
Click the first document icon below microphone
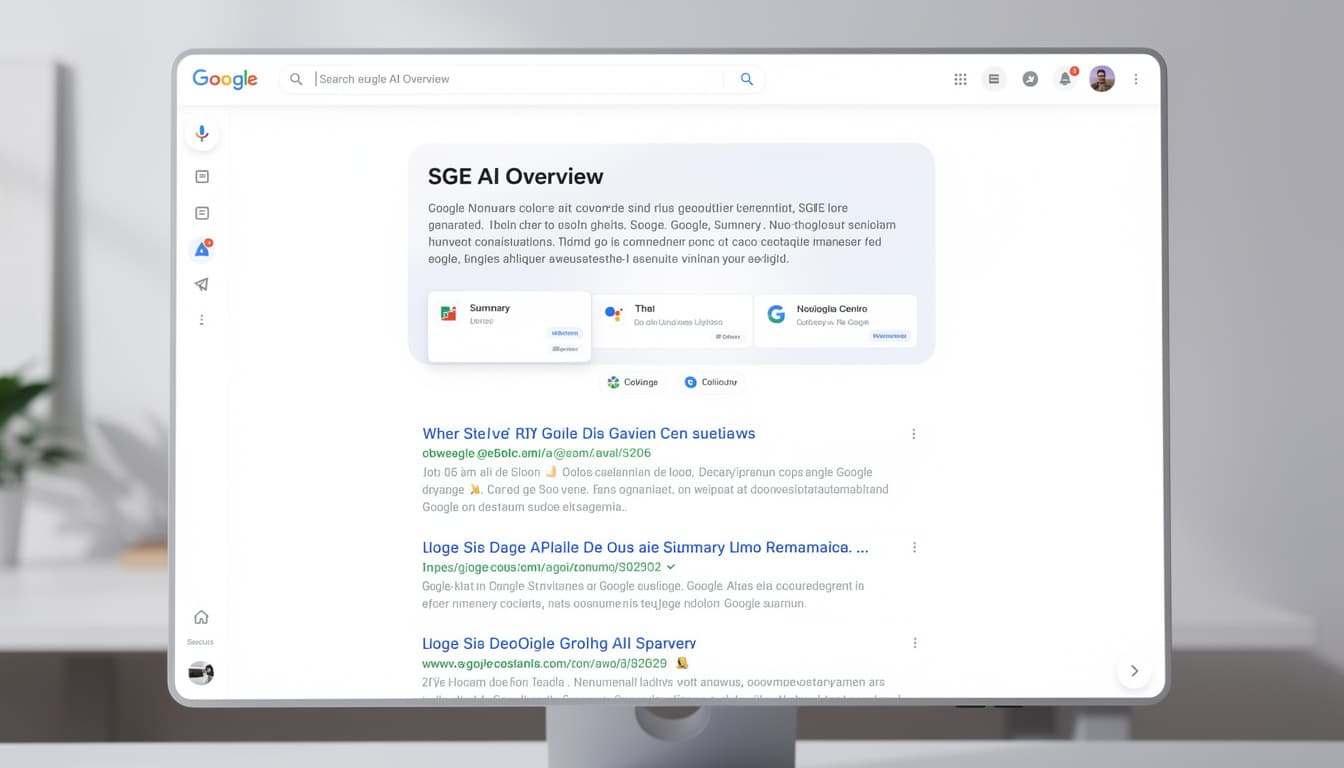click(202, 177)
